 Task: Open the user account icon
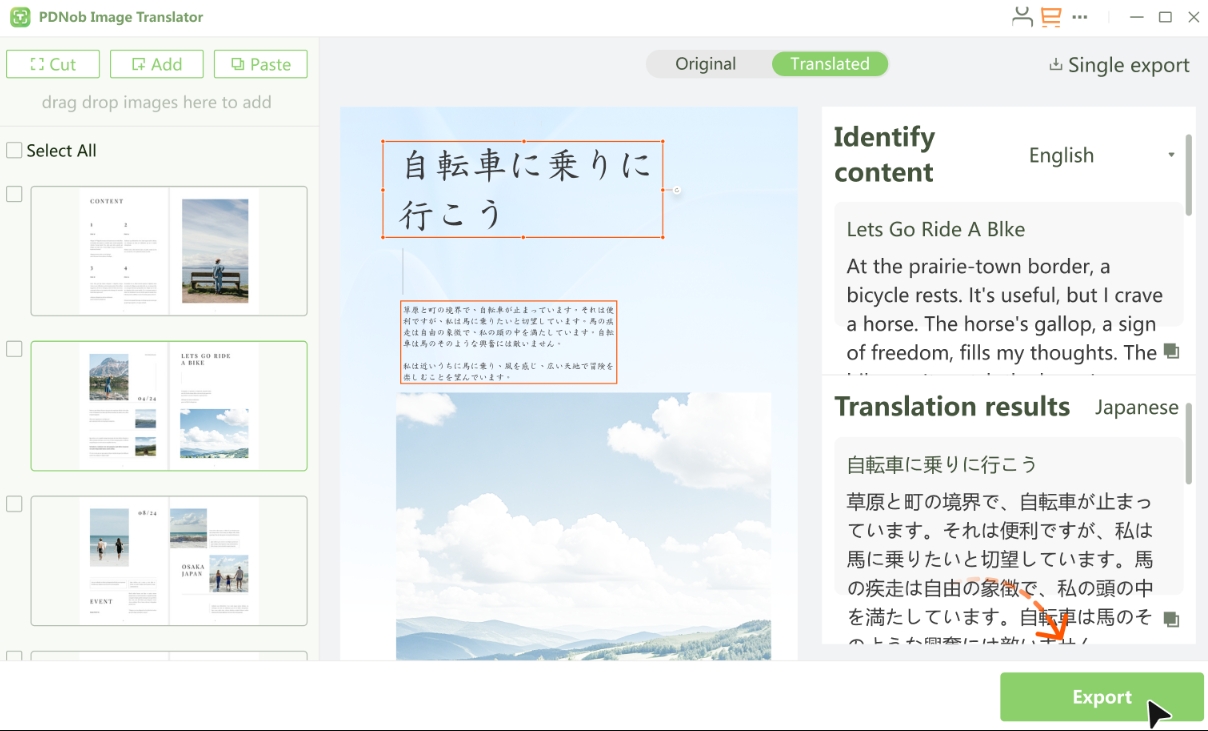coord(1022,17)
